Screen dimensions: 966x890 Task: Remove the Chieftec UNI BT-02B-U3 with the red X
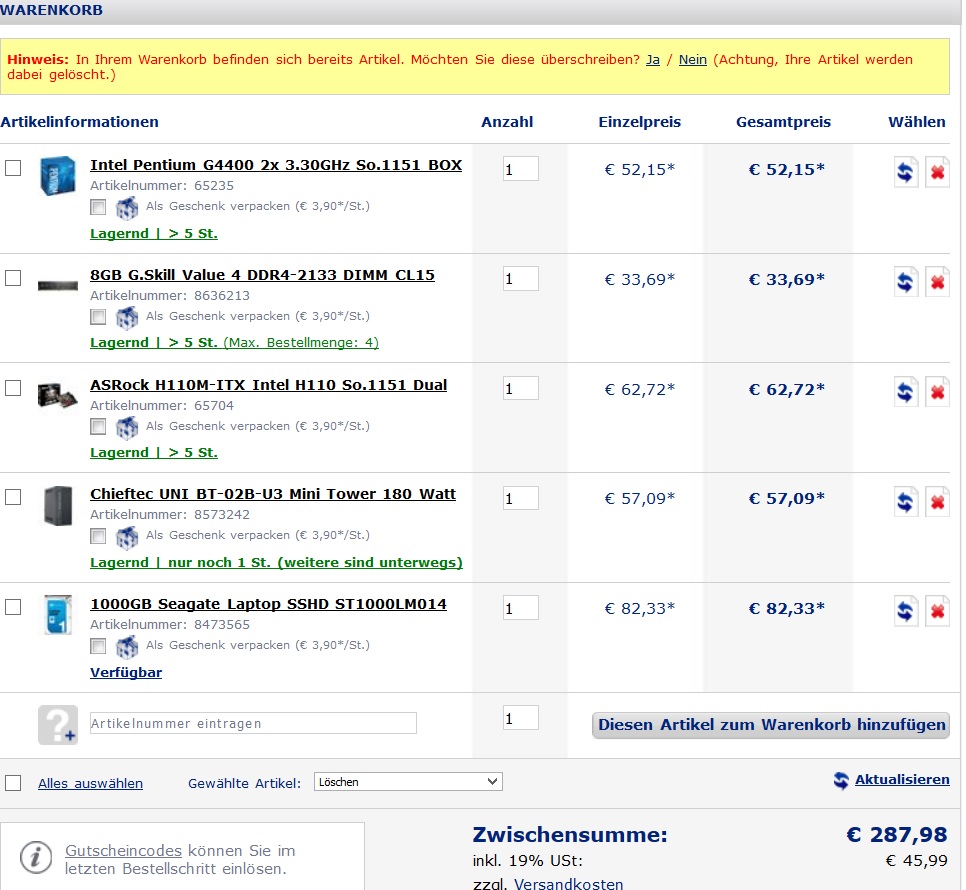tap(937, 501)
